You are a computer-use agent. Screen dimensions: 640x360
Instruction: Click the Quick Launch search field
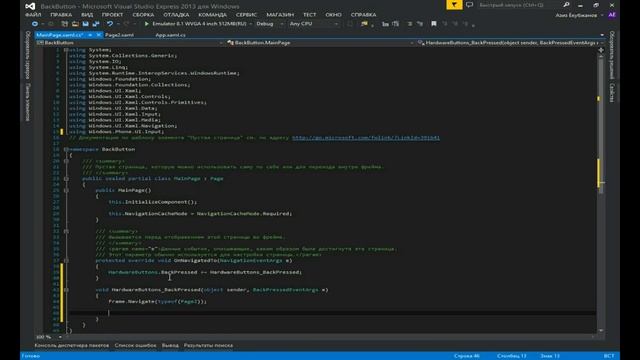518,5
